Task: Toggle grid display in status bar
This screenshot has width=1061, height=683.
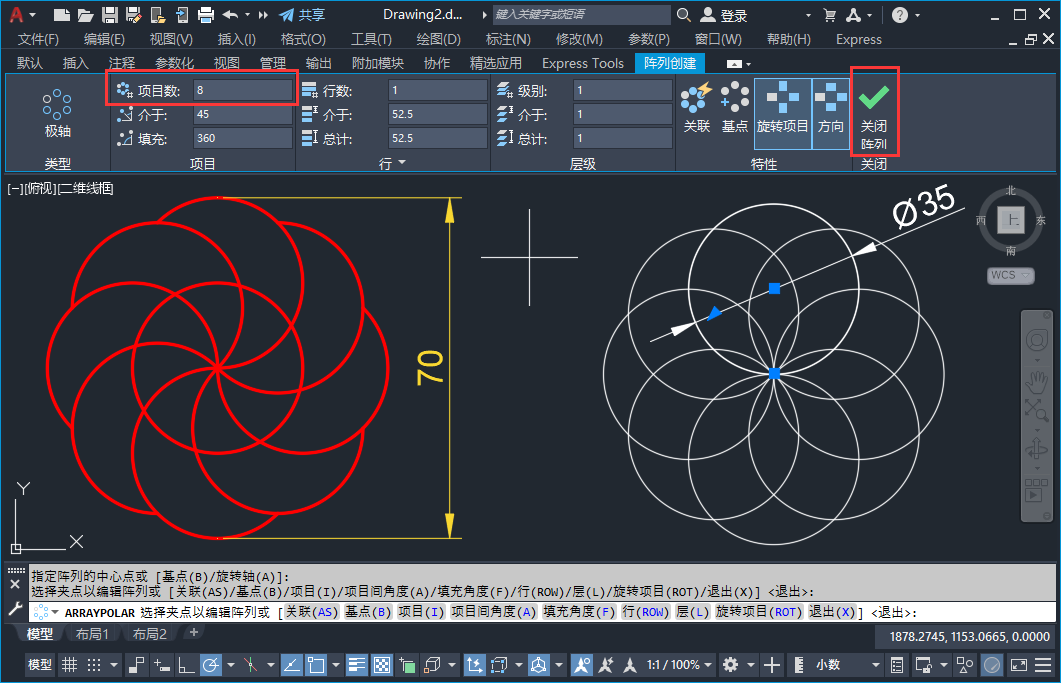Action: [70, 665]
